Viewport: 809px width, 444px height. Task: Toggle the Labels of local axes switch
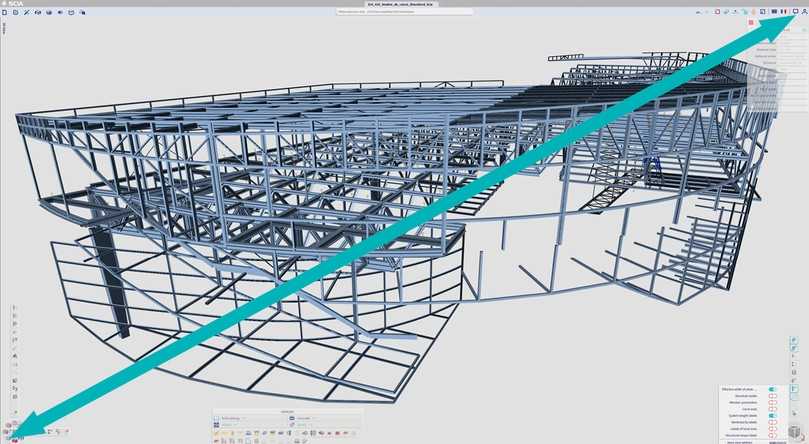(x=772, y=428)
